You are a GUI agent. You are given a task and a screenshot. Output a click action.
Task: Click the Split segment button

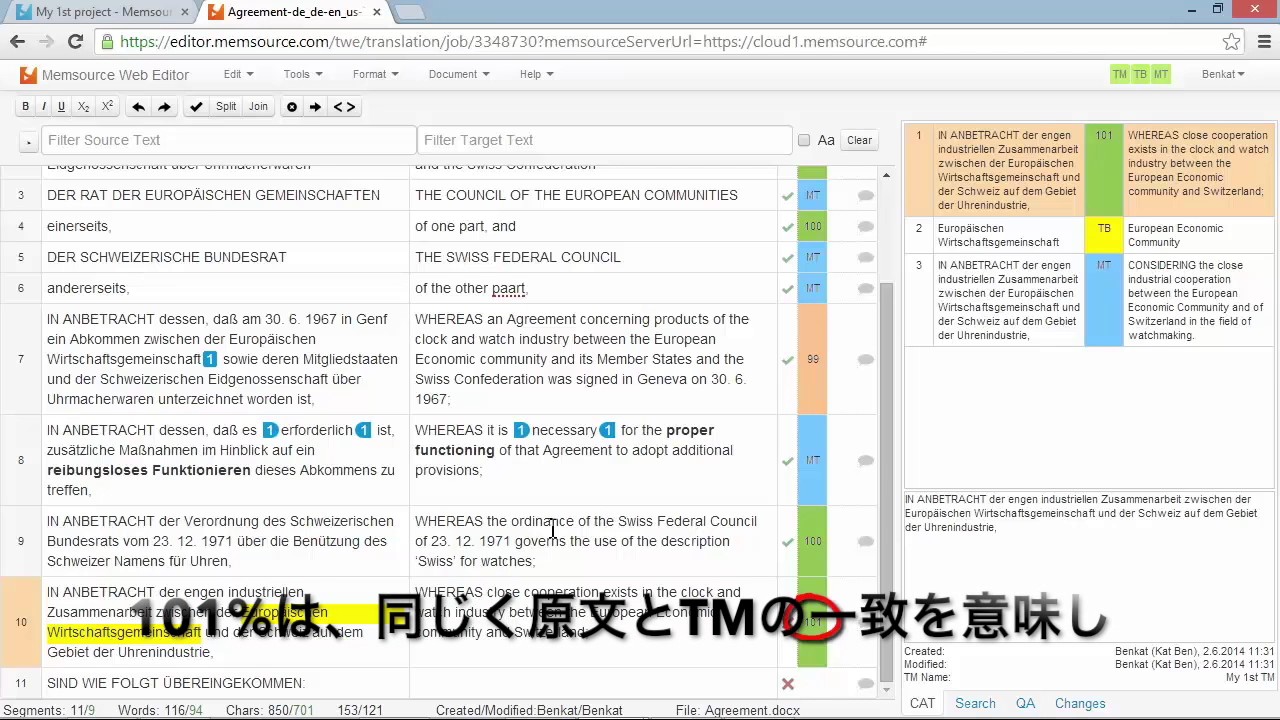[x=226, y=107]
